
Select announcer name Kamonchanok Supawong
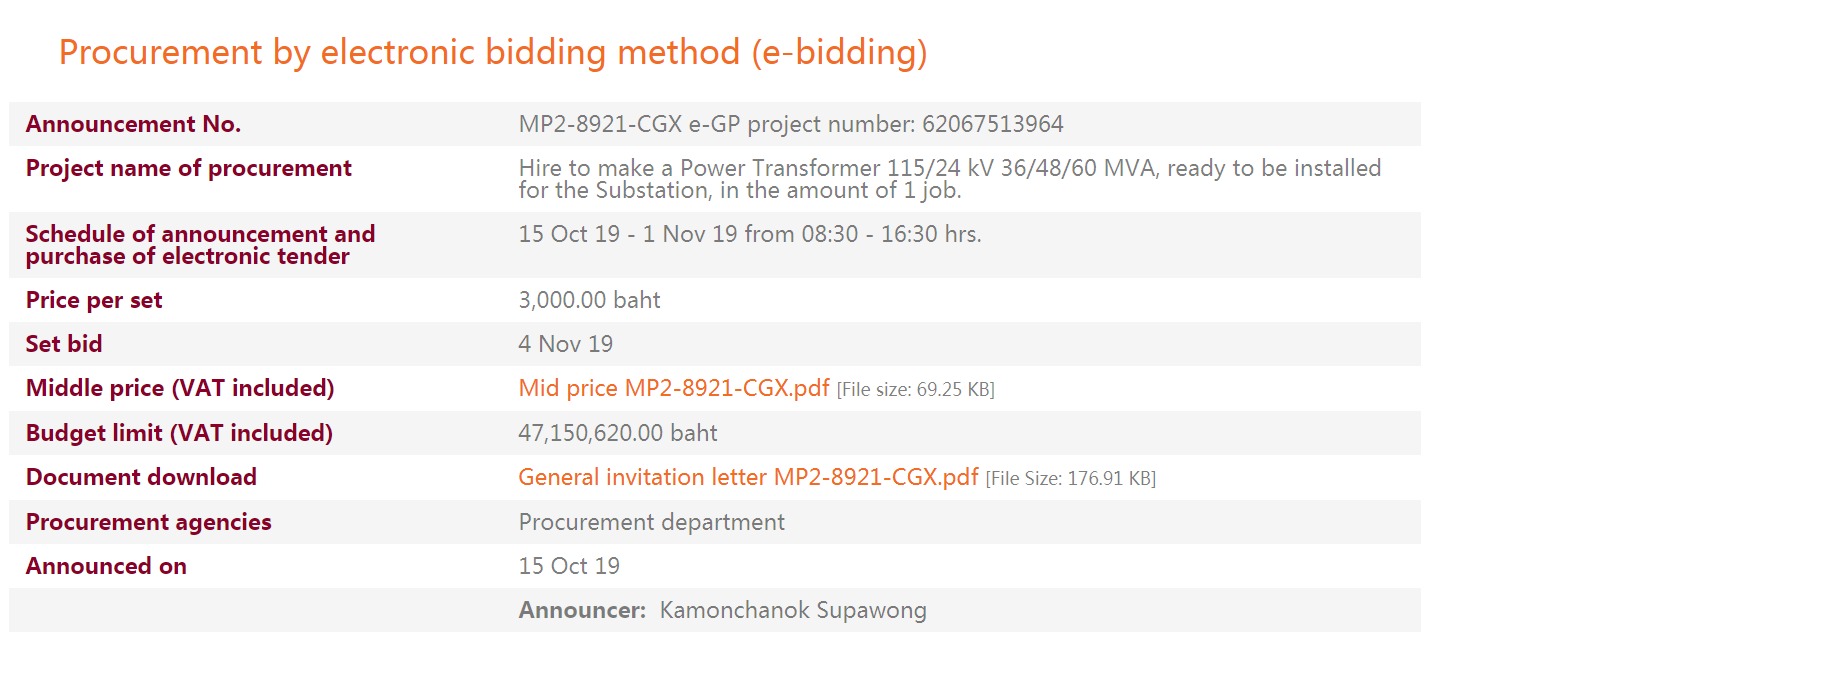(x=793, y=610)
